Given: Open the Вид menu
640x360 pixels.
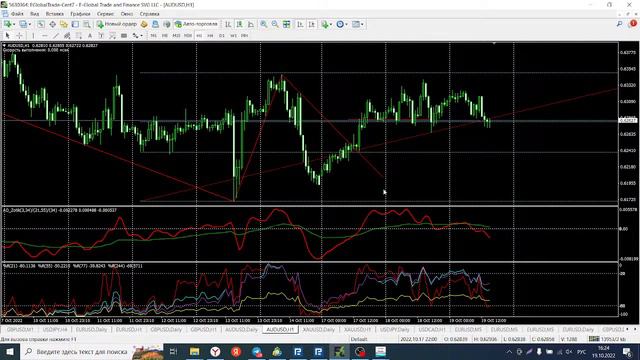Looking at the screenshot, I should tap(34, 14).
